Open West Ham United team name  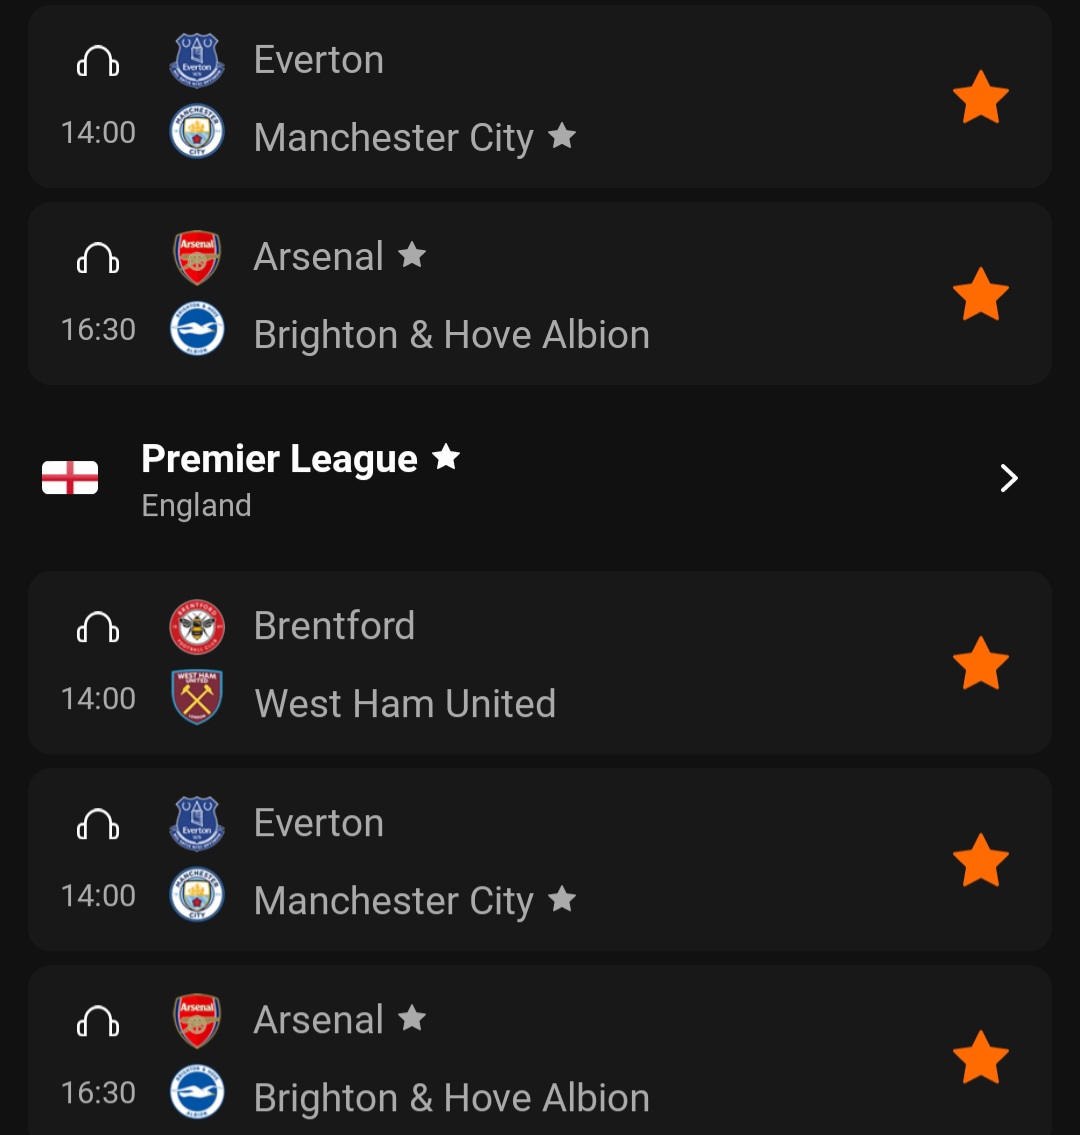[x=405, y=704]
